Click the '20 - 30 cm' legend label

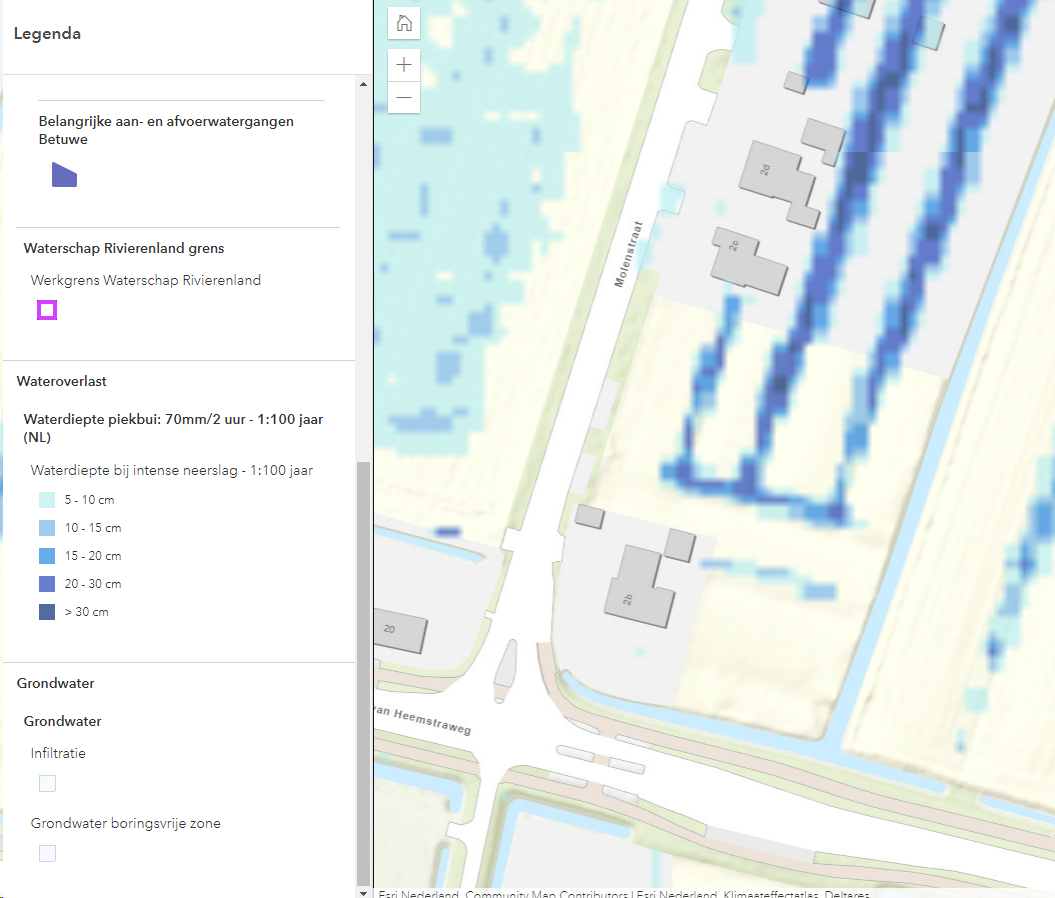tap(93, 584)
